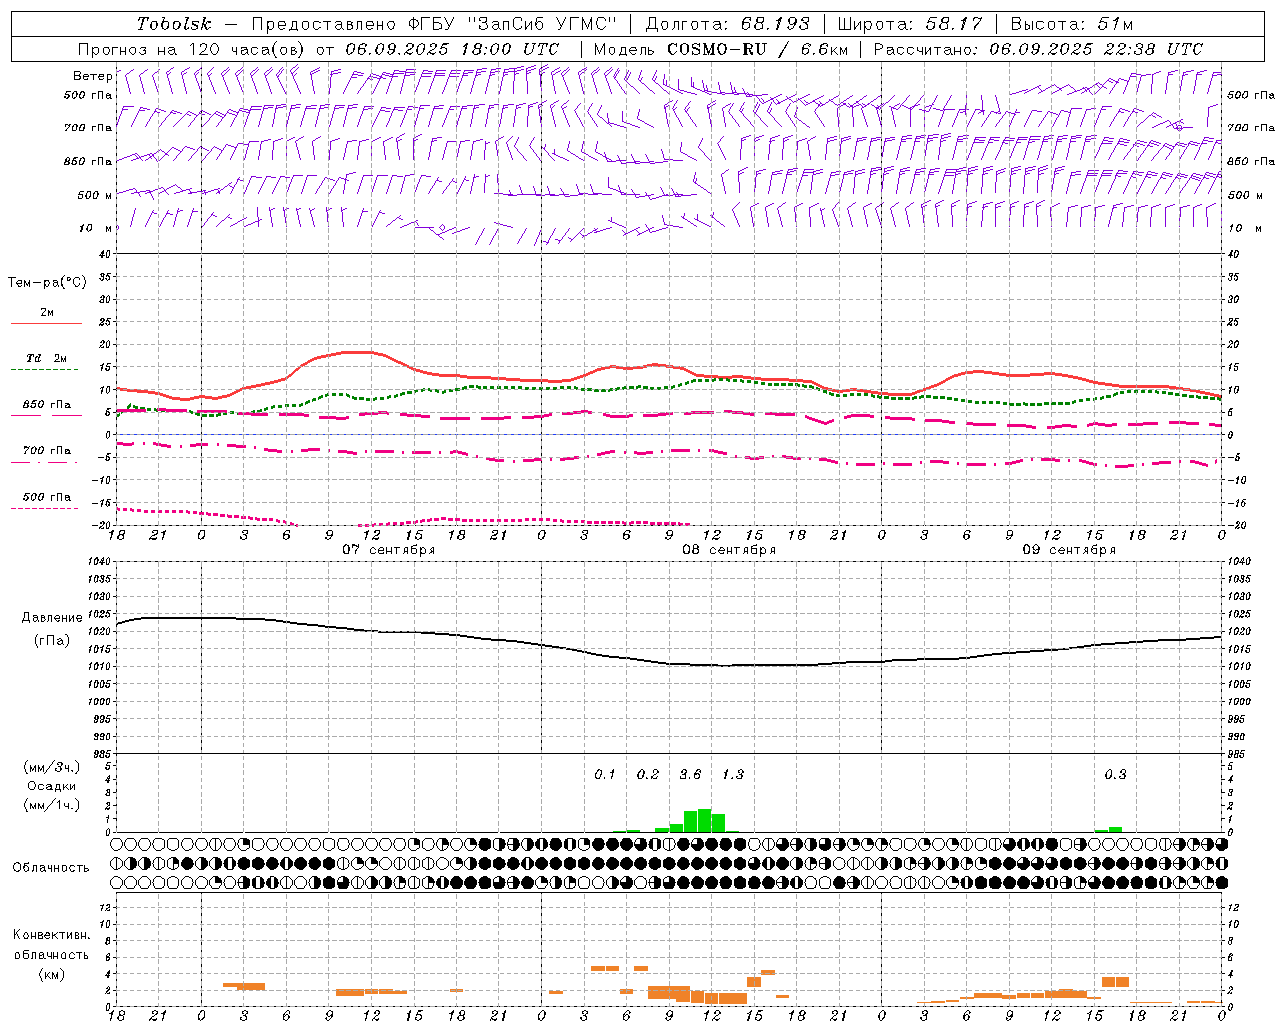Screen dimensions: 1280x1024
Task: Click the dotted line sample under 500 гПа temperature legend
Action: tap(45, 509)
